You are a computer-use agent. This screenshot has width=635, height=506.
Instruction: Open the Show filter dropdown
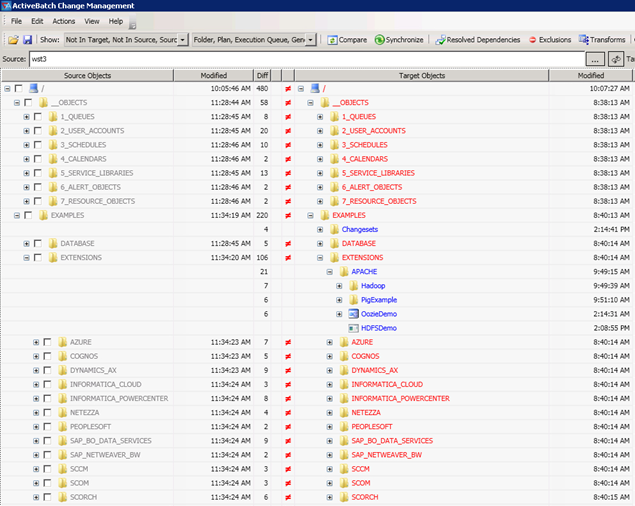(182, 40)
